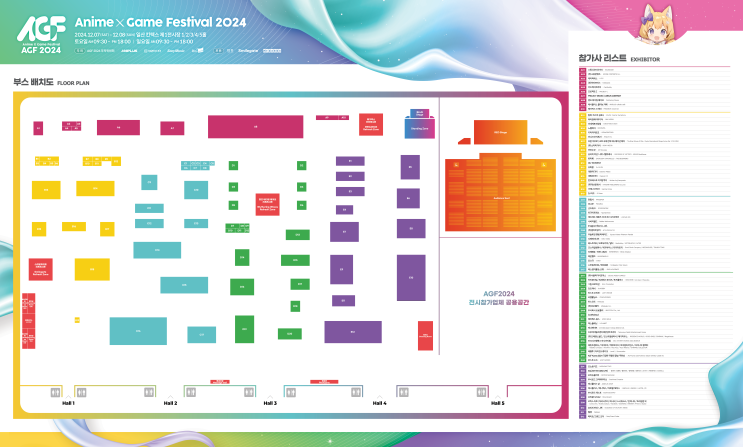
Task: Click the Hall 2 entrance label
Action: click(x=170, y=403)
